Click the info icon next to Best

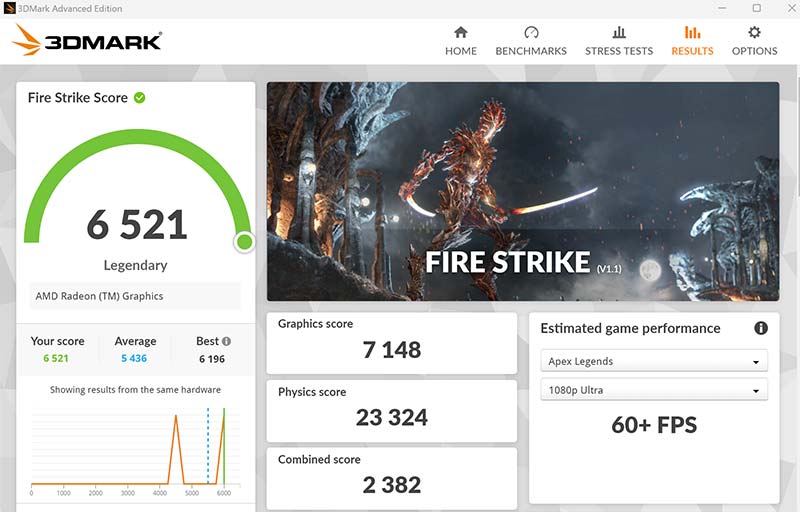click(227, 341)
